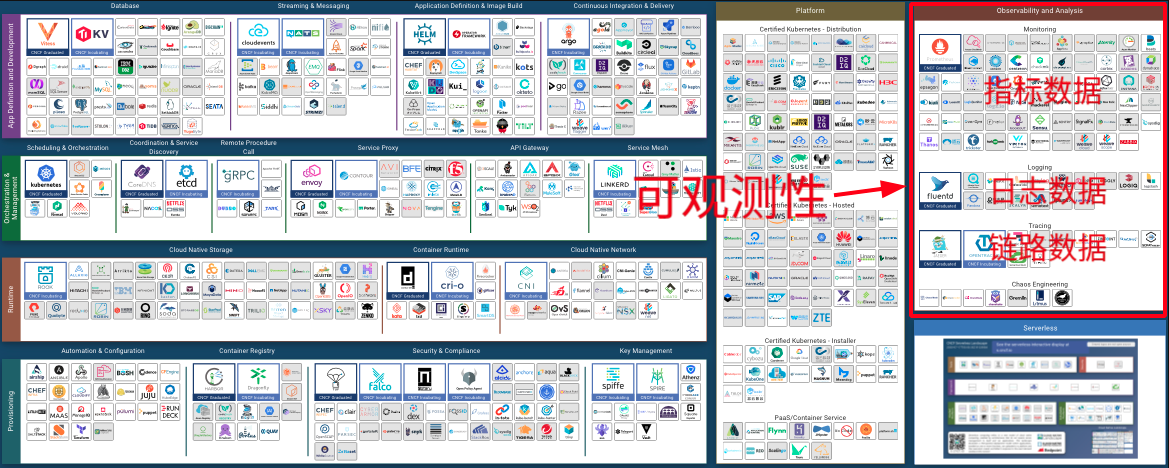Screen dimensions: 1169x468
Task: Open the HARBOR registry card
Action: pos(214,382)
